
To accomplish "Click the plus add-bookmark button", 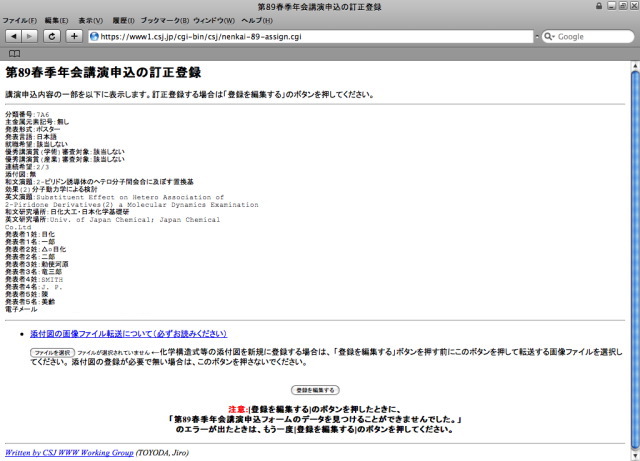I will pos(74,36).
